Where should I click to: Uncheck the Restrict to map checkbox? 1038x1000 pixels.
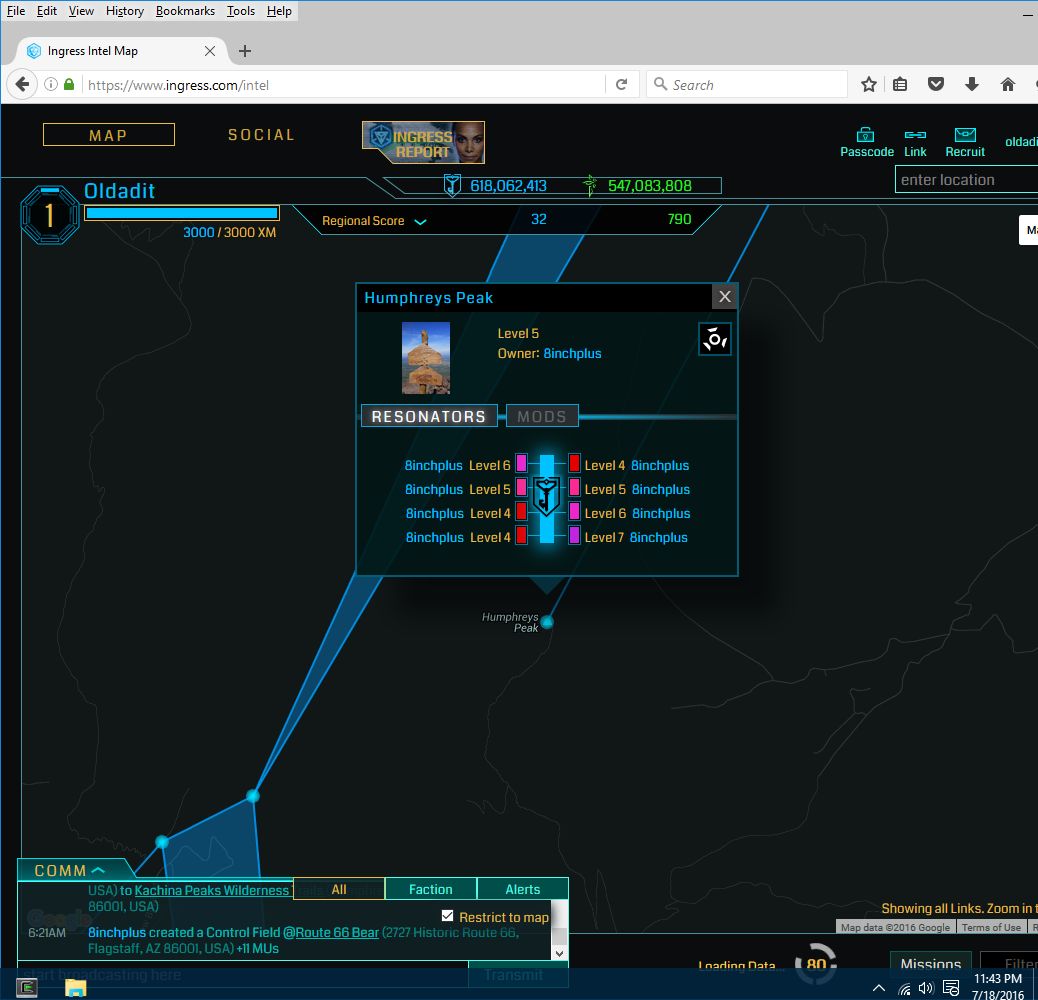coord(447,916)
